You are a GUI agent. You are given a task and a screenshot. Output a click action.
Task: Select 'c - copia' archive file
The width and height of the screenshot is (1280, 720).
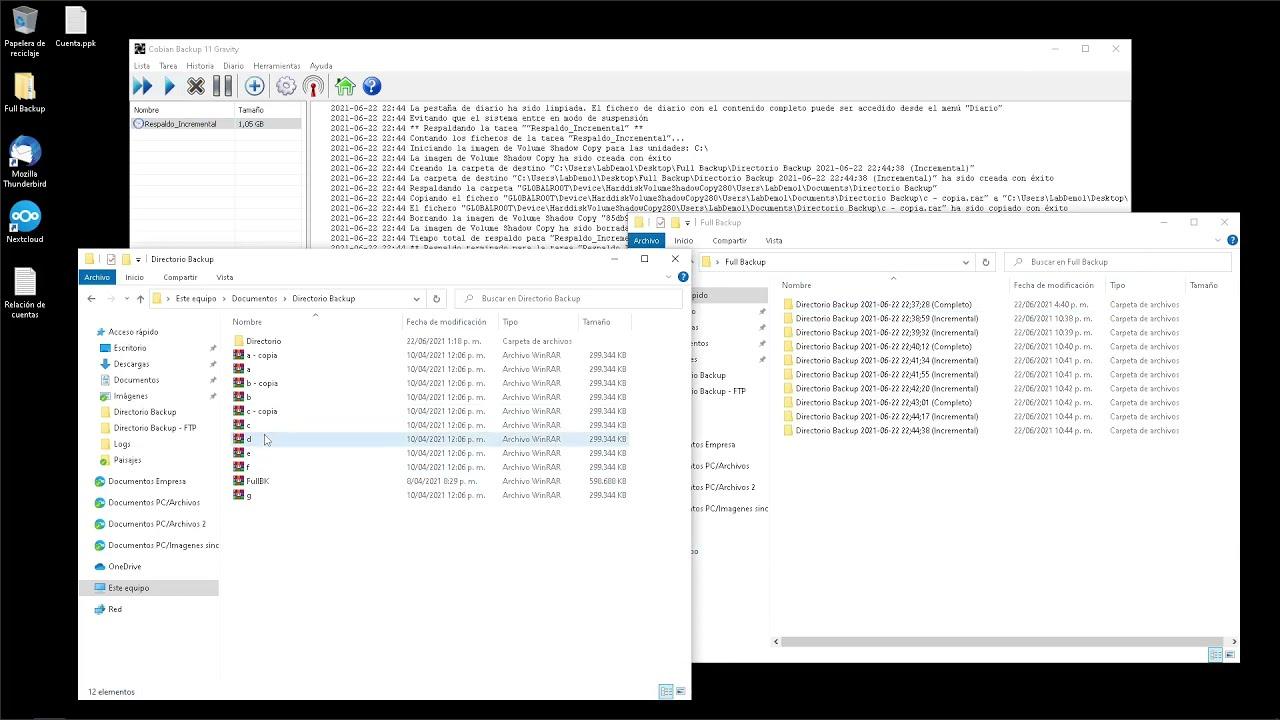[261, 411]
